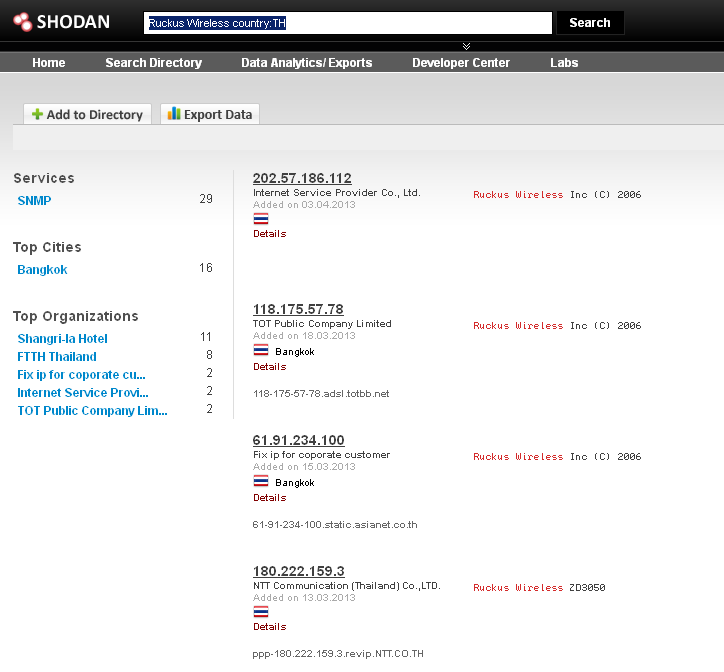Click SNMP count 29
The height and width of the screenshot is (672, 724).
click(206, 199)
